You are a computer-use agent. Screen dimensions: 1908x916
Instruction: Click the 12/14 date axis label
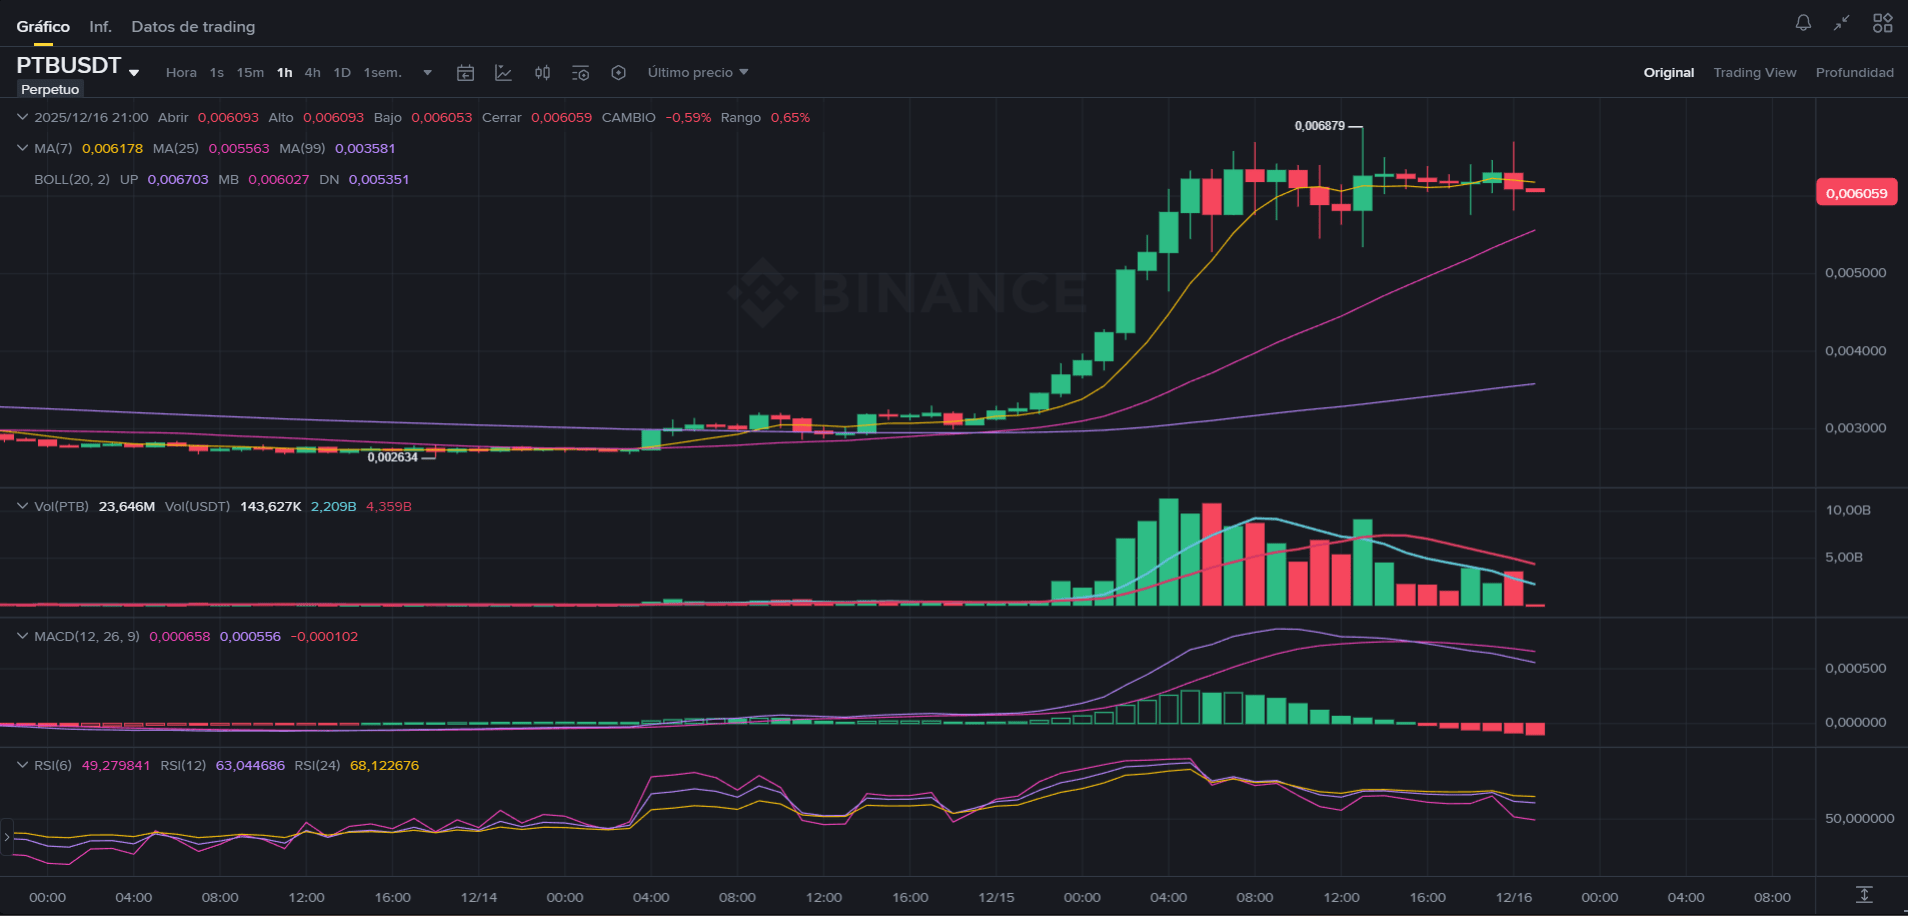pyautogui.click(x=479, y=897)
